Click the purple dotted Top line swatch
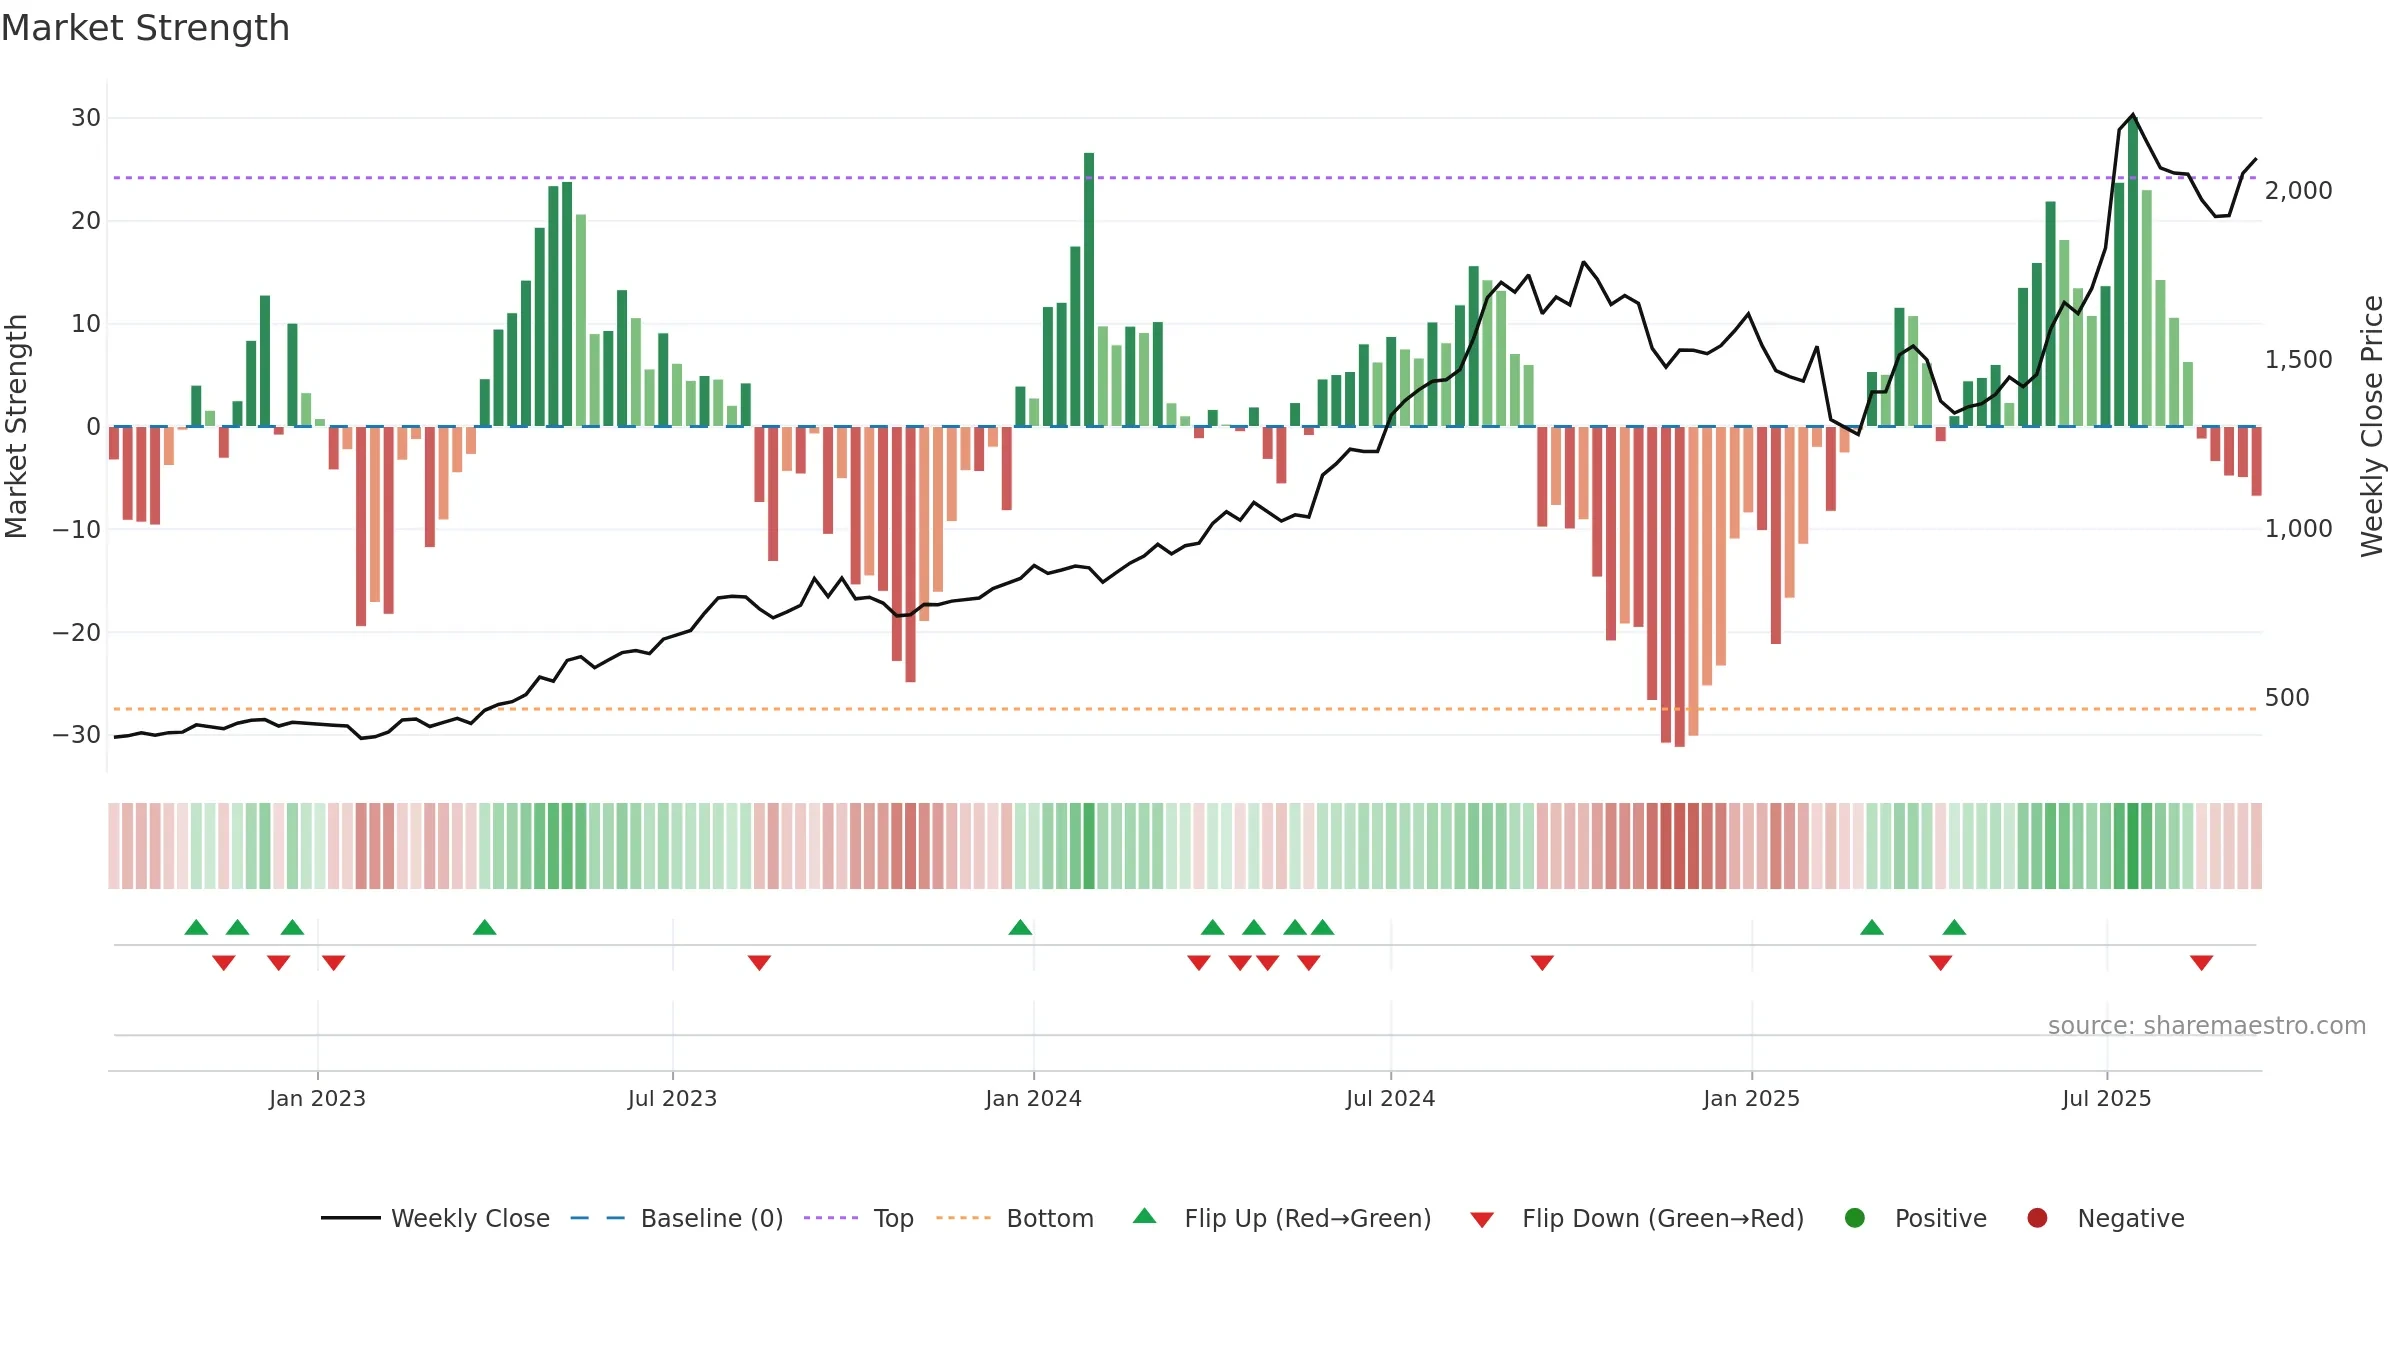2400x1350 pixels. point(831,1218)
